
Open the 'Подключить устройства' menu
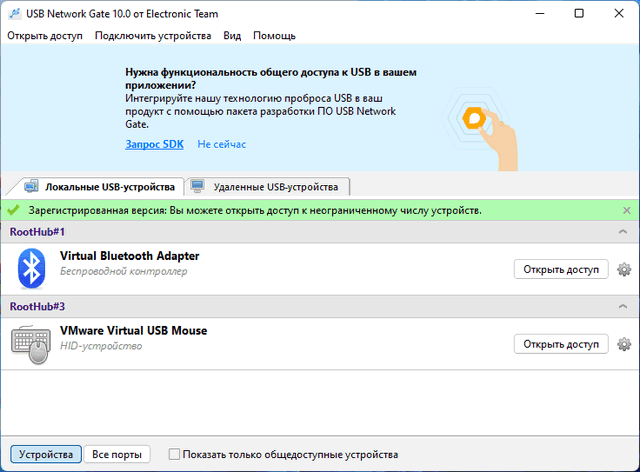click(x=153, y=36)
